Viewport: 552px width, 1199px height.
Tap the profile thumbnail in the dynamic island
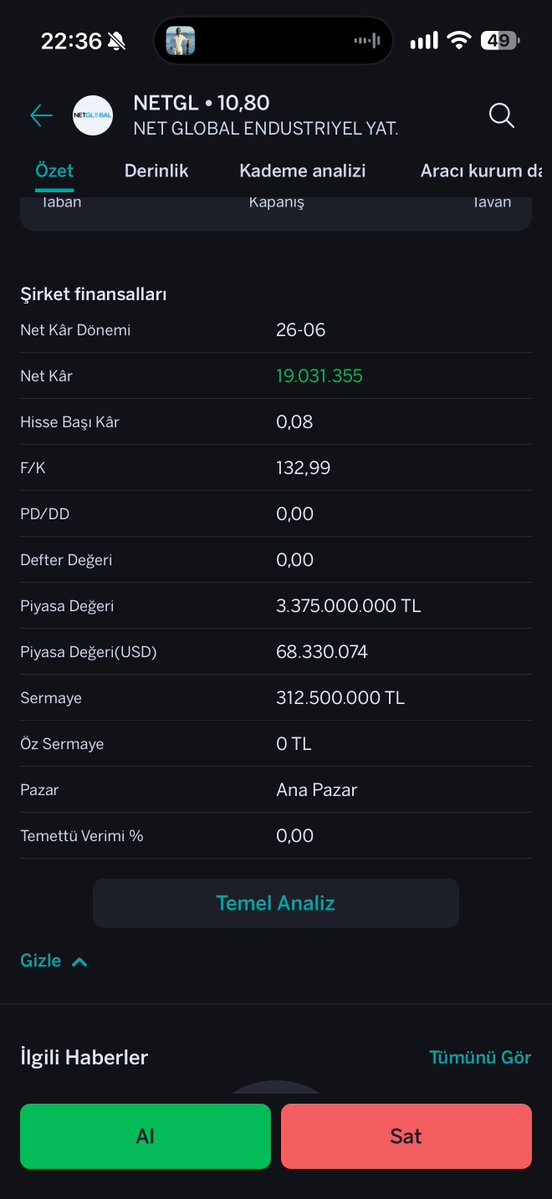[x=180, y=41]
